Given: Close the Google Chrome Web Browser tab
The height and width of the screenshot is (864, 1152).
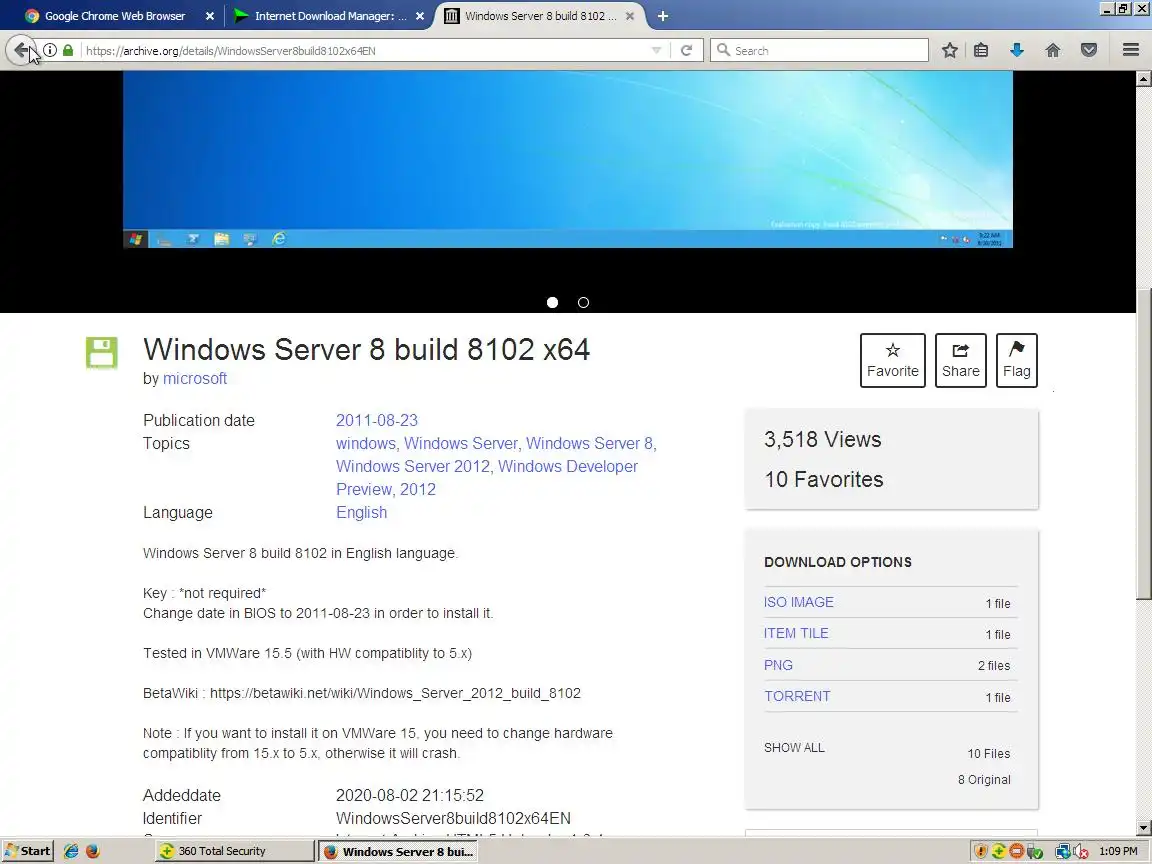Looking at the screenshot, I should point(209,15).
